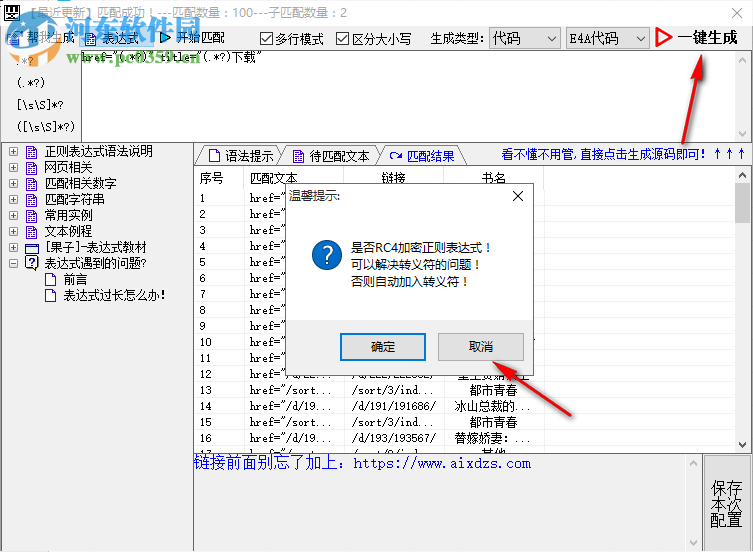Click document icon beside 正则表达式语法说明
The image size is (753, 552).
coord(32,152)
